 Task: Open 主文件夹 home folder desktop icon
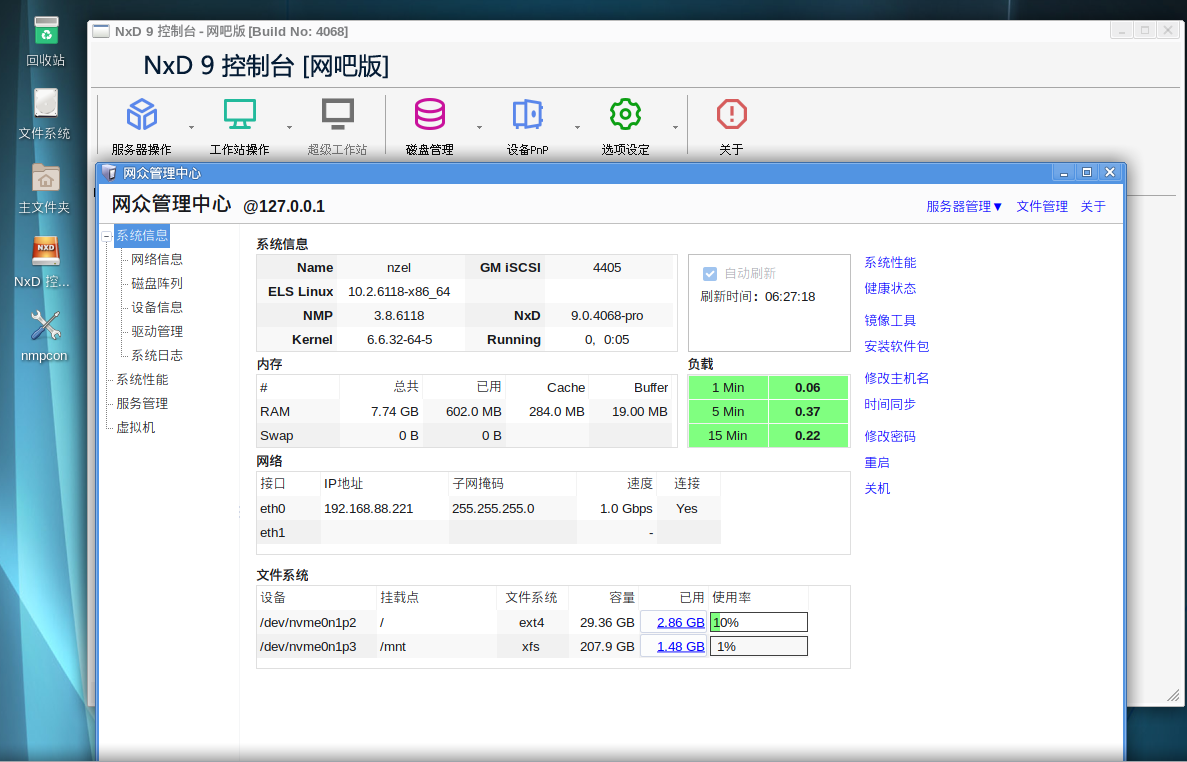45,179
